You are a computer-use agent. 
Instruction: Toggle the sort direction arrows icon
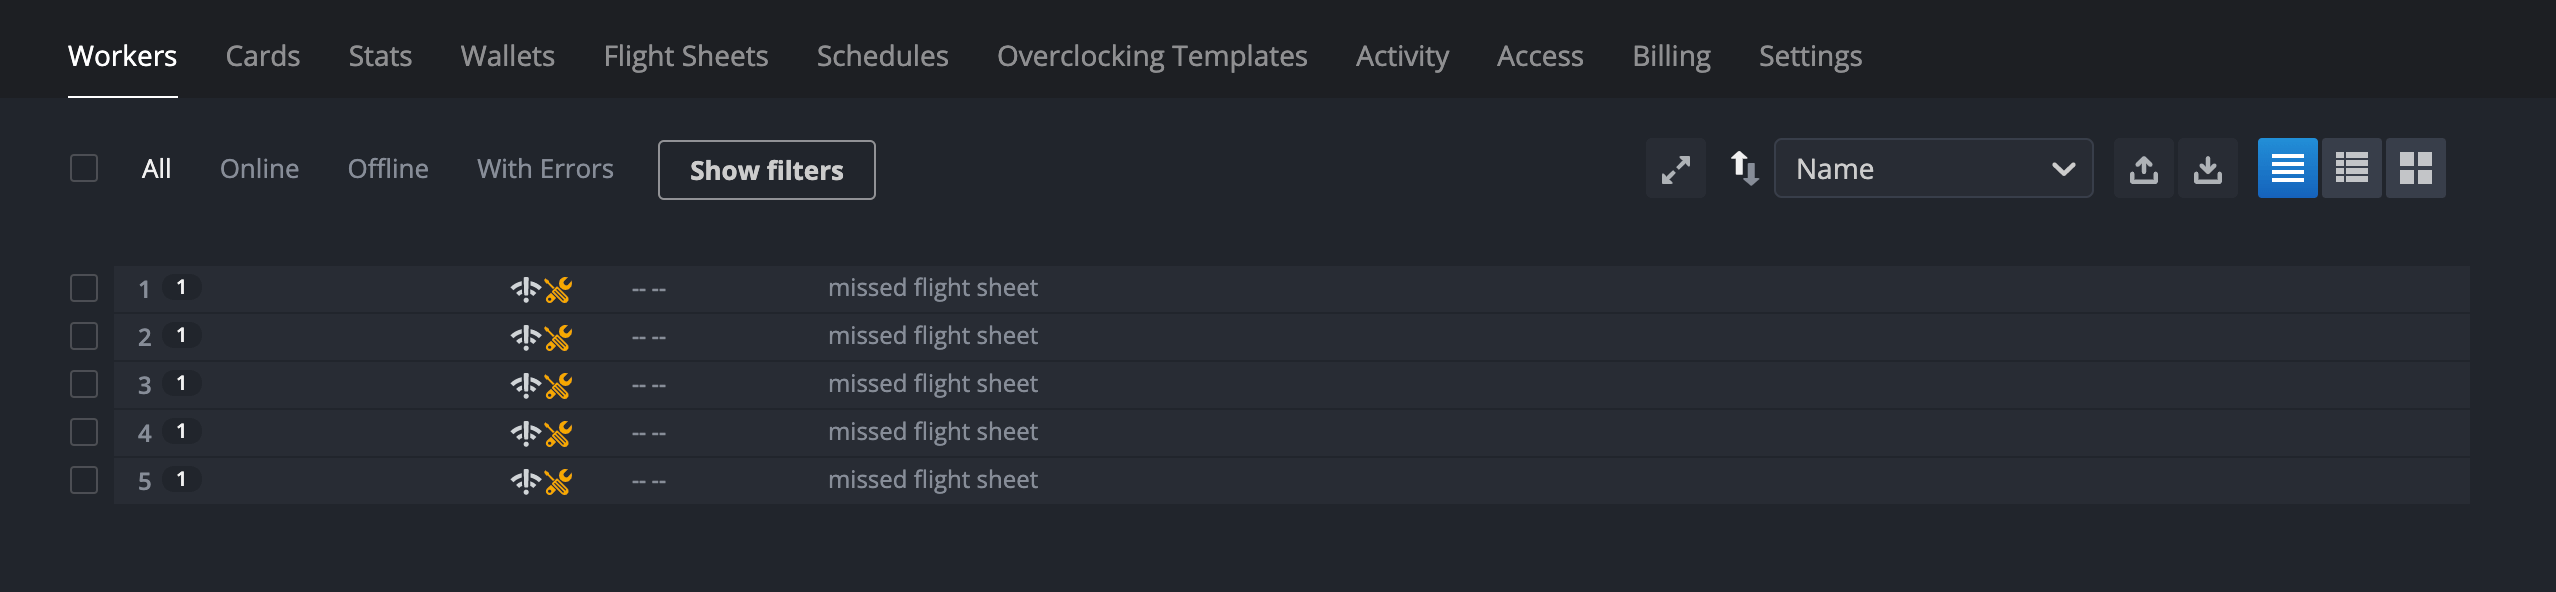pyautogui.click(x=1744, y=168)
